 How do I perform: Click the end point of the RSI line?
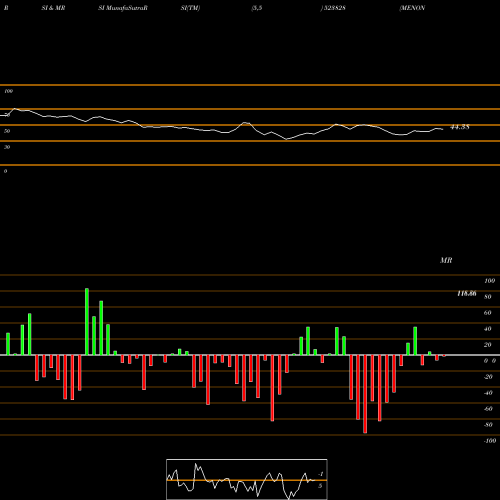pyautogui.click(x=443, y=129)
